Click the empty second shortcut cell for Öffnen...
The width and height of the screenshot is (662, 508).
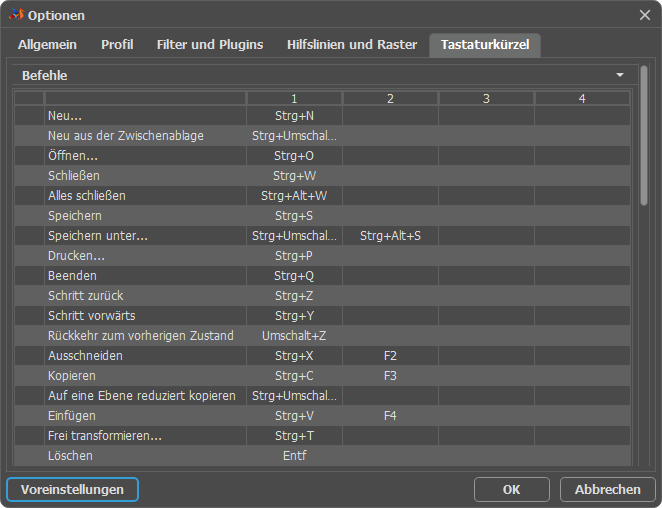point(390,156)
